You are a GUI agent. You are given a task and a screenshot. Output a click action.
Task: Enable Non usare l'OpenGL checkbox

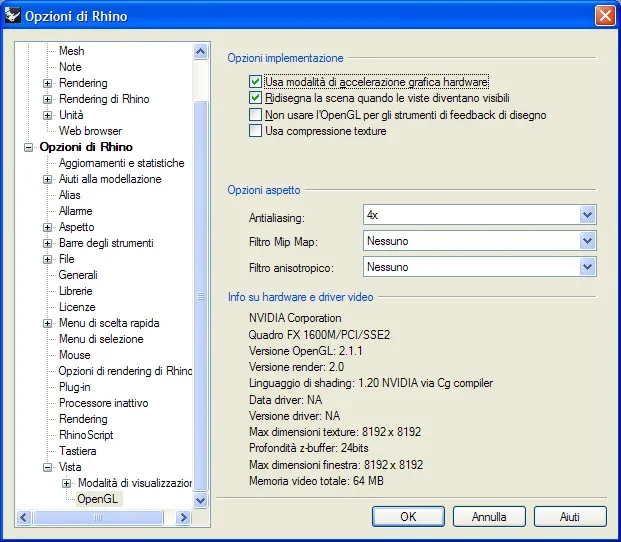coord(256,115)
